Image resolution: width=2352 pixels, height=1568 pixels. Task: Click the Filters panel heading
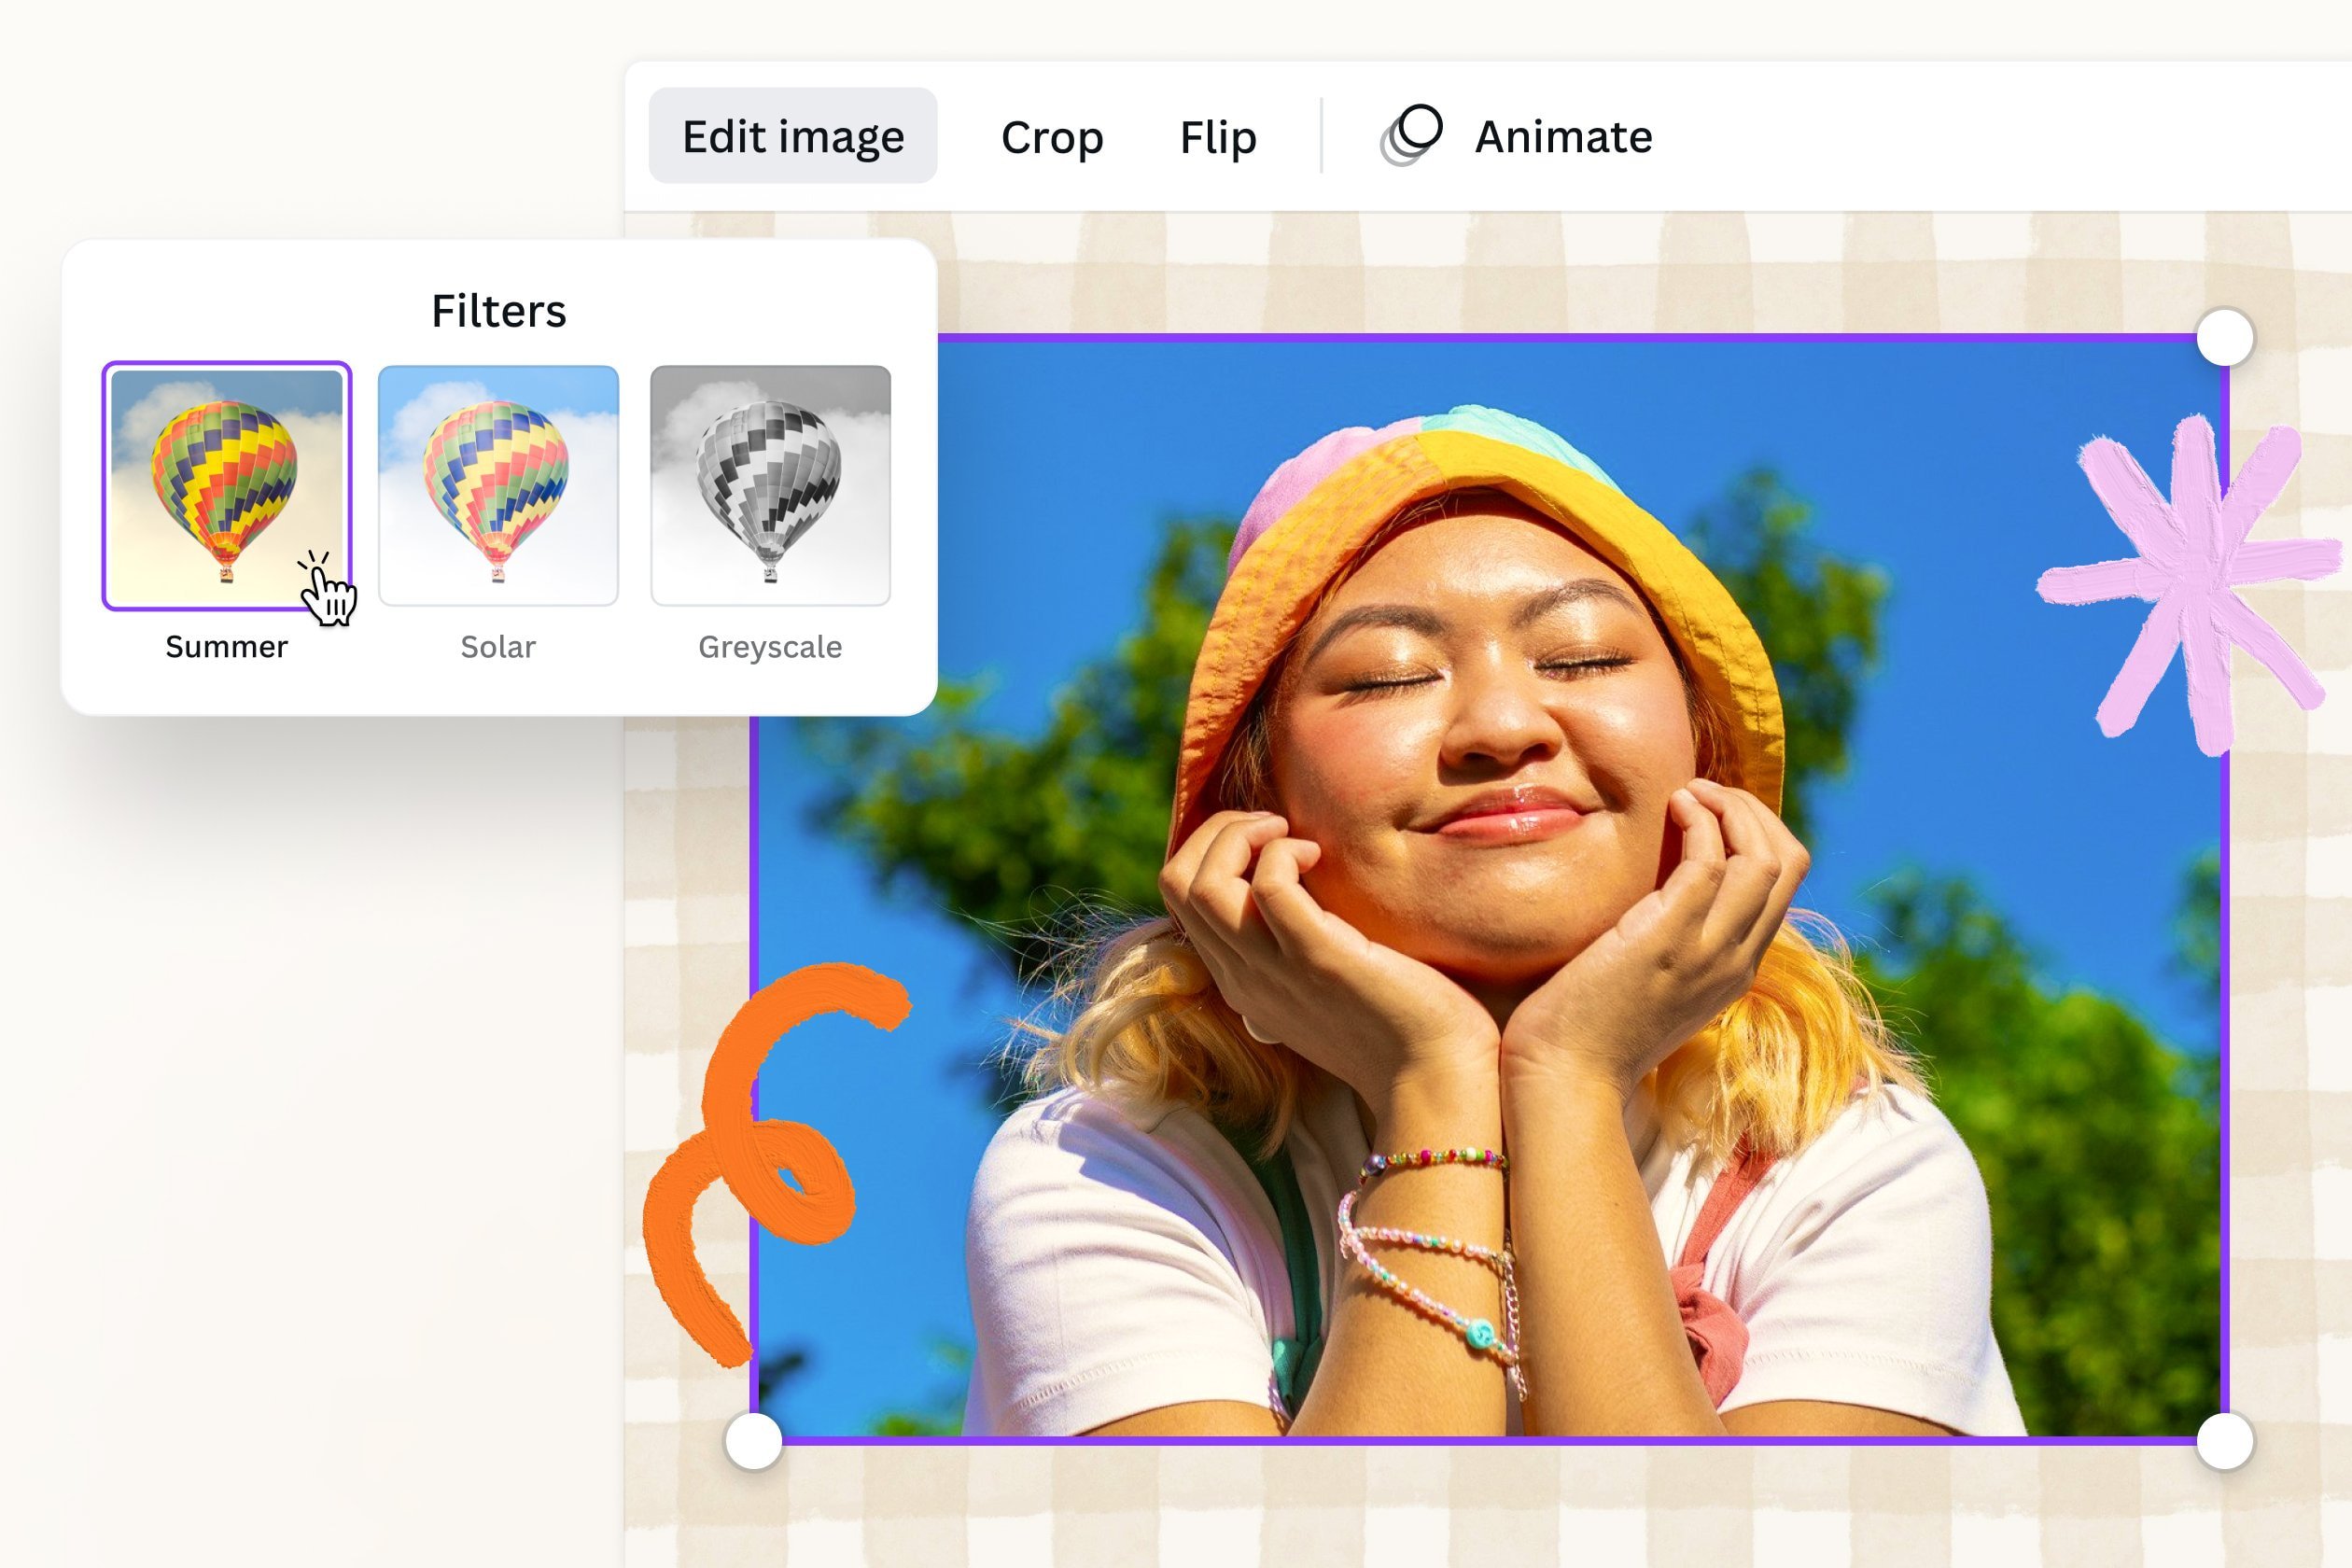(498, 312)
